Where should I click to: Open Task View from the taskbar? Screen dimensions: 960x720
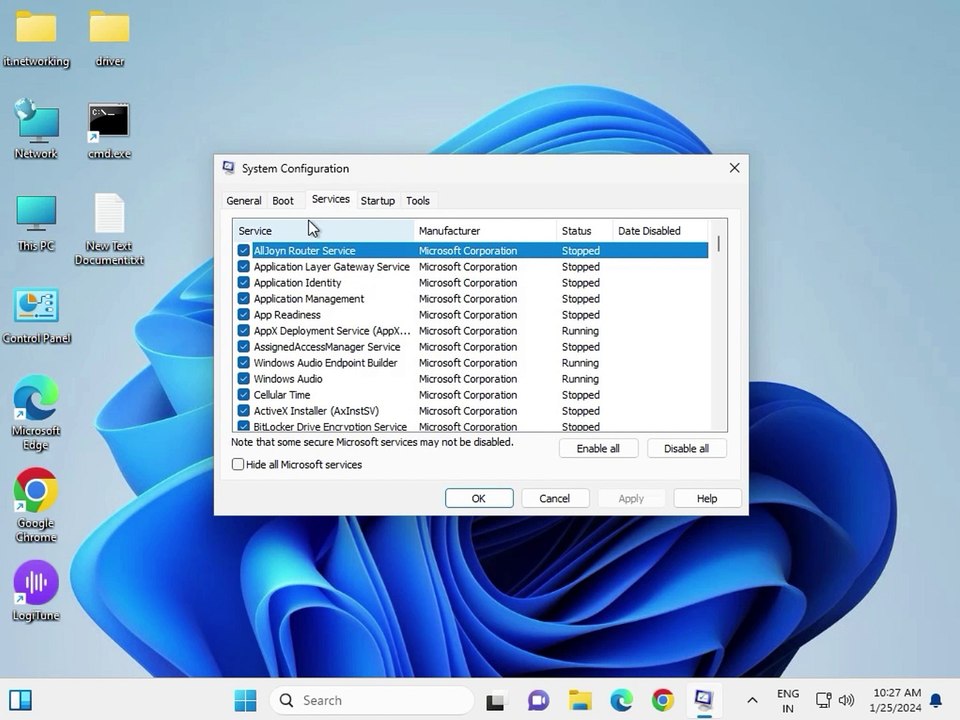coord(496,700)
